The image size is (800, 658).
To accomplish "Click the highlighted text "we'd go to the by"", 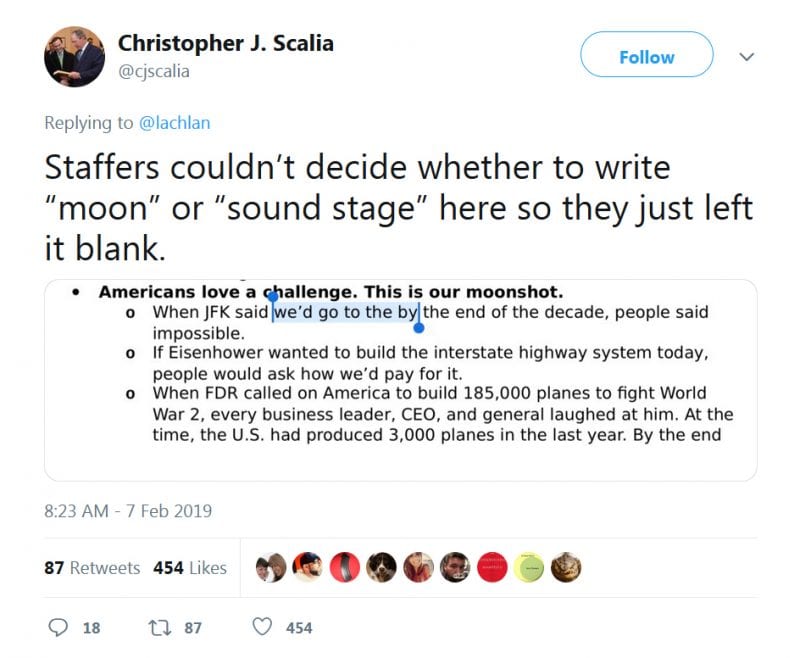I will [x=346, y=312].
